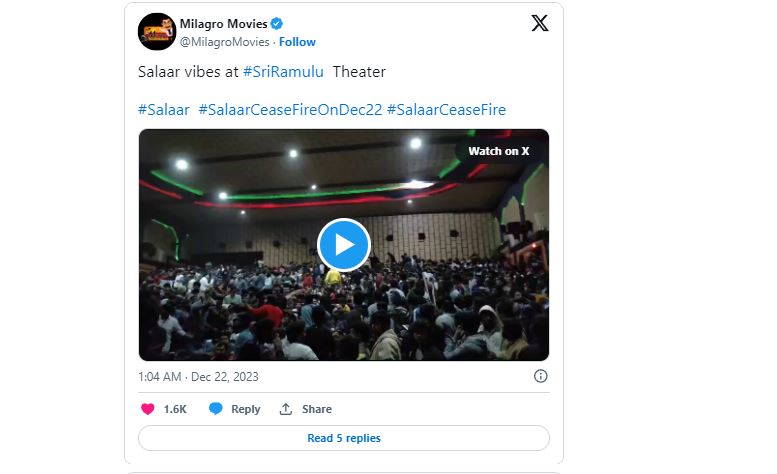Screen dimensions: 777x474
Task: Click the blue verified badge
Action: 276,24
